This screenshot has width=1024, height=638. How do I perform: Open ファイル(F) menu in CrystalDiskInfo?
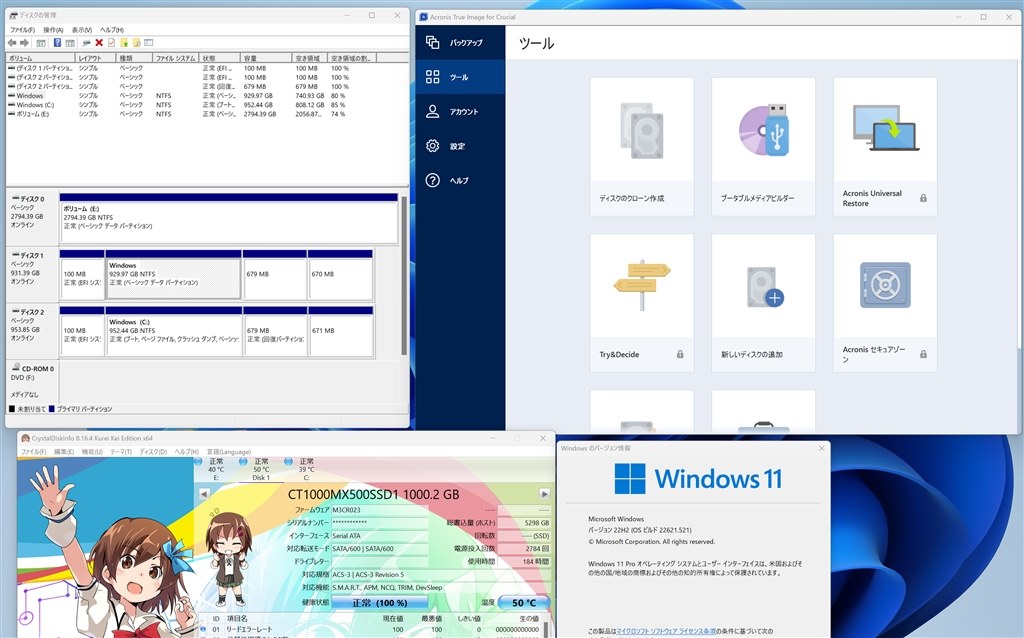(x=33, y=452)
